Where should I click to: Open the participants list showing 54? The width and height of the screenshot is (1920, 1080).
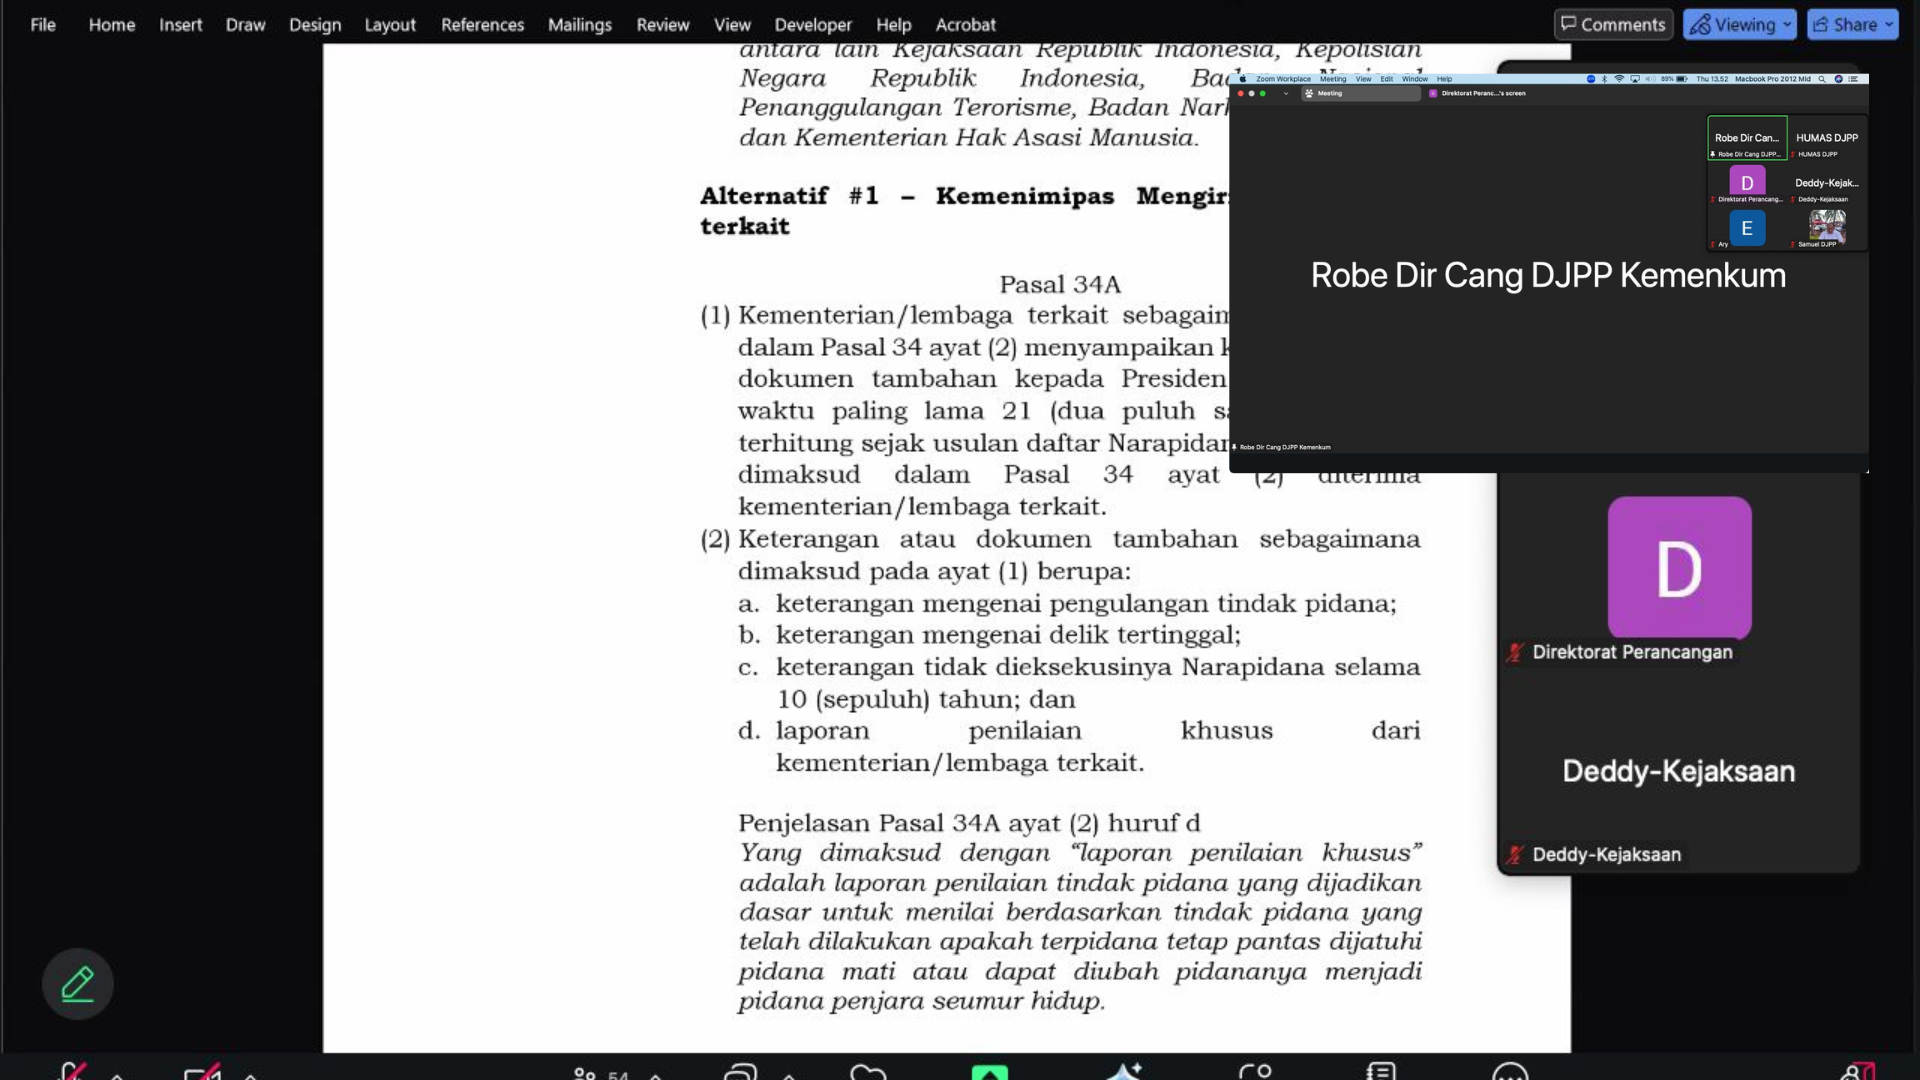click(x=601, y=1074)
